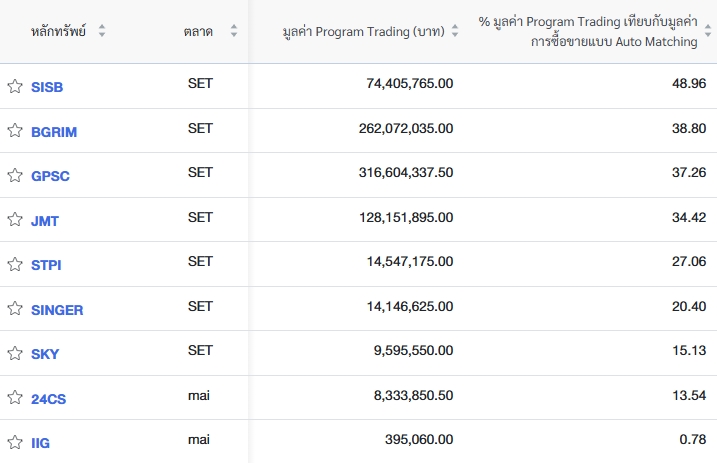This screenshot has height=463, width=717.
Task: Open SISB stock link
Action: tap(47, 87)
